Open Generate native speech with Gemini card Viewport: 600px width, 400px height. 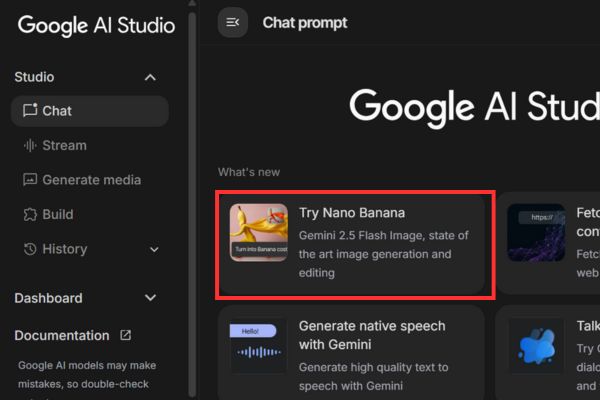pyautogui.click(x=371, y=335)
